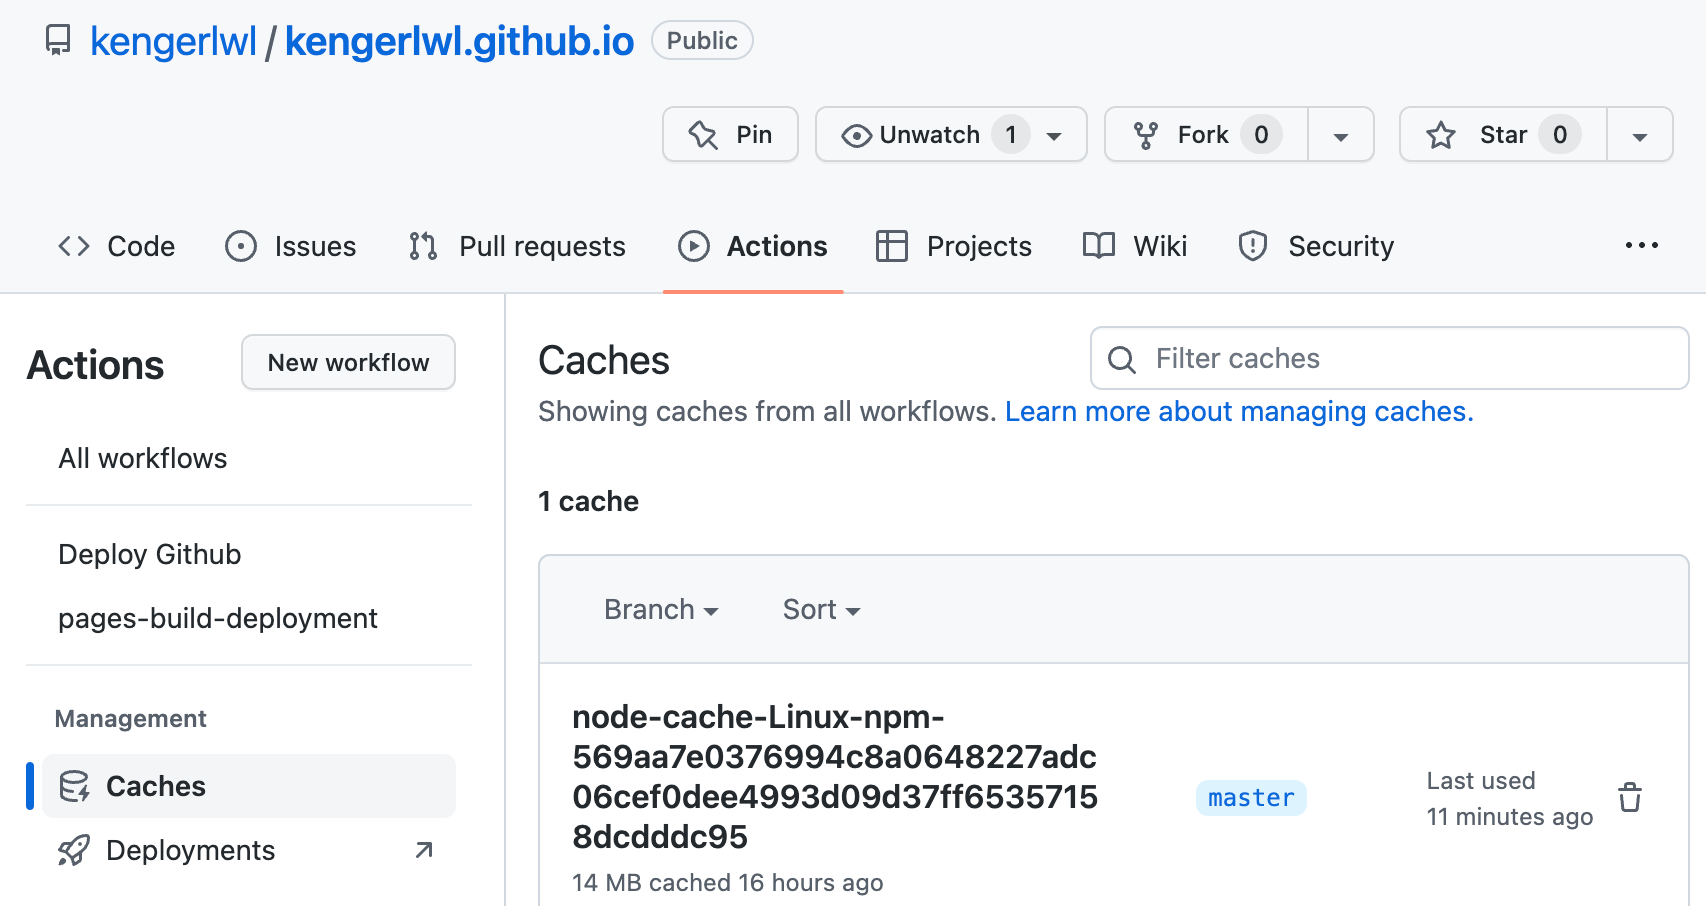The height and width of the screenshot is (906, 1706).
Task: Switch to the Code tab
Action: point(116,246)
